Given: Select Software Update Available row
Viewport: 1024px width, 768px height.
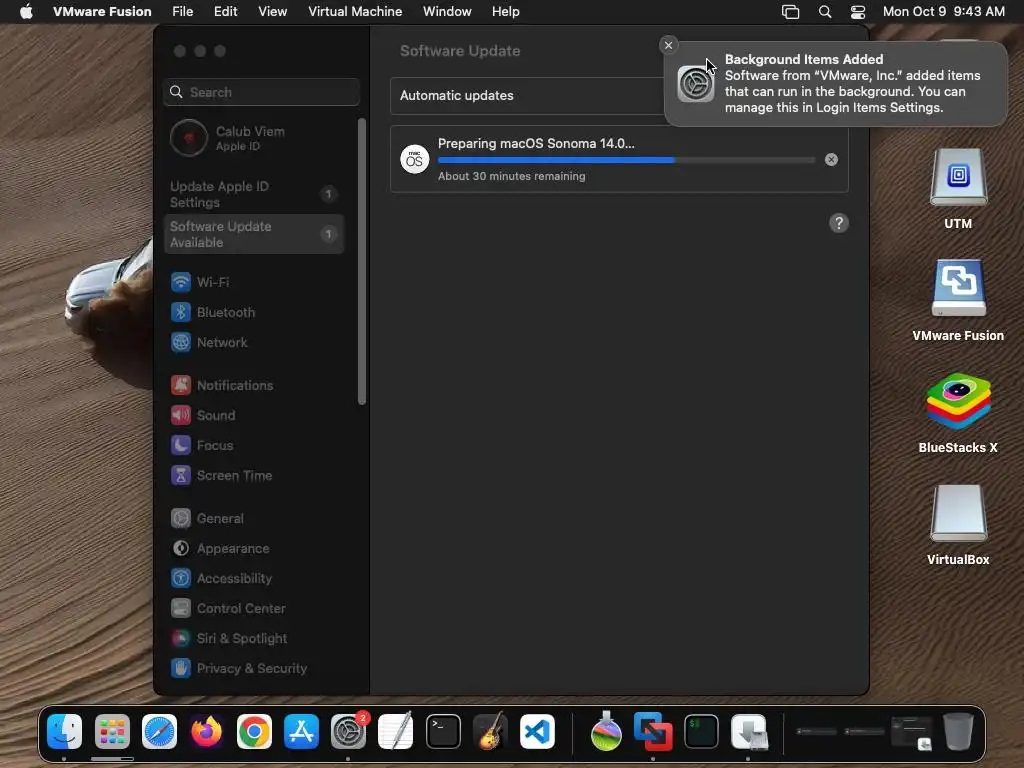Looking at the screenshot, I should [253, 234].
